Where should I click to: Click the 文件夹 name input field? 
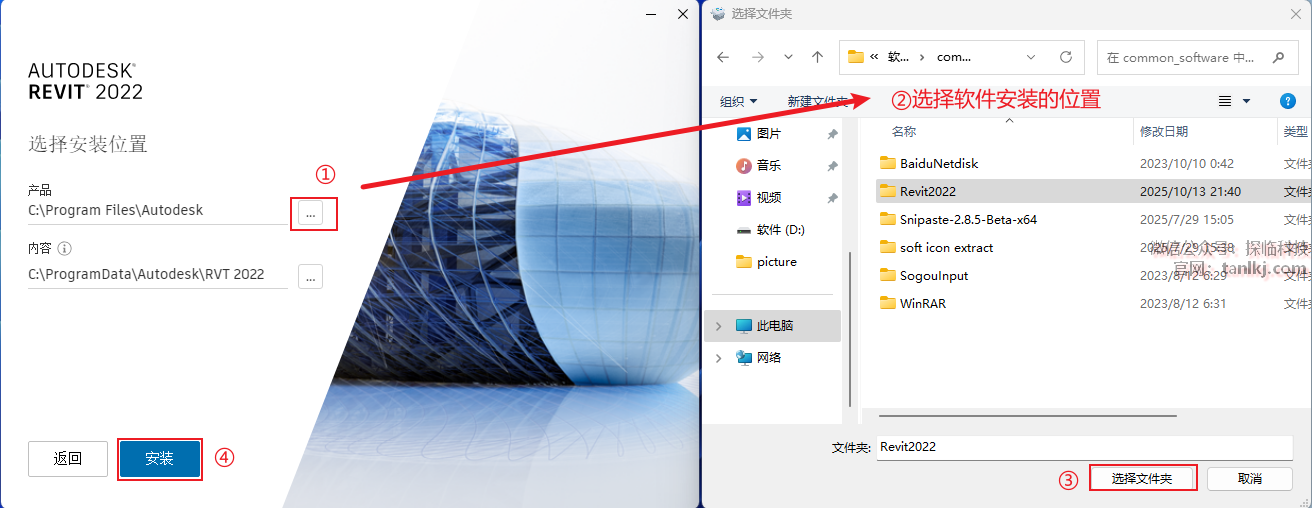click(x=1084, y=447)
